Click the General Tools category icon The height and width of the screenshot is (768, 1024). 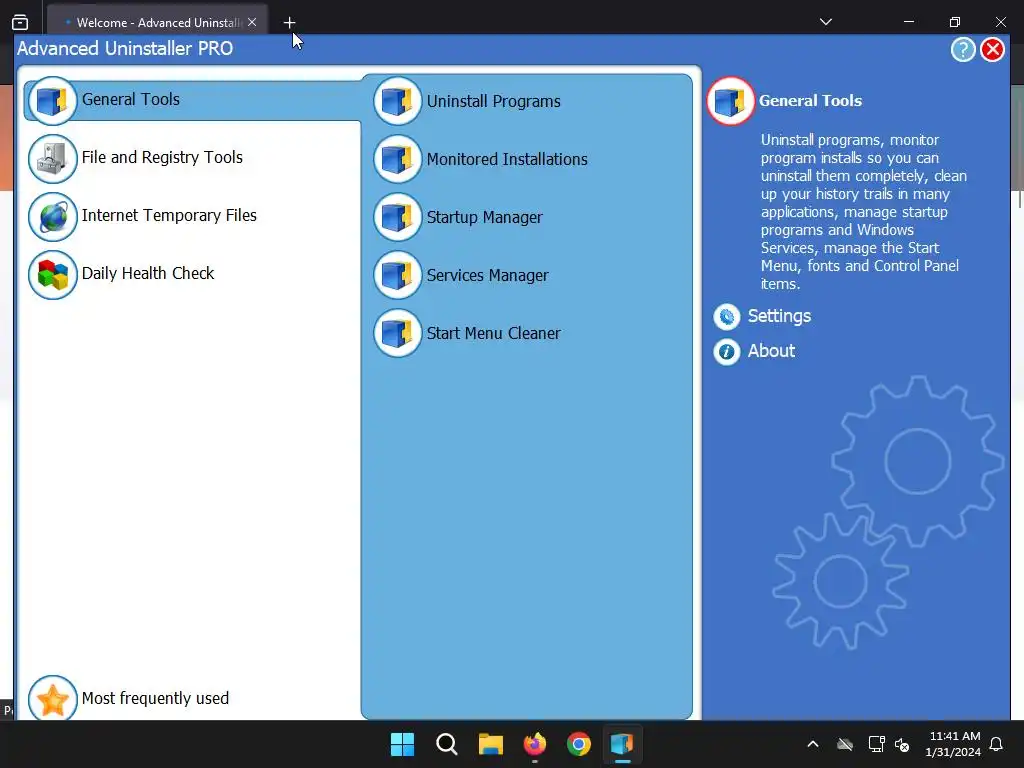pyautogui.click(x=53, y=101)
